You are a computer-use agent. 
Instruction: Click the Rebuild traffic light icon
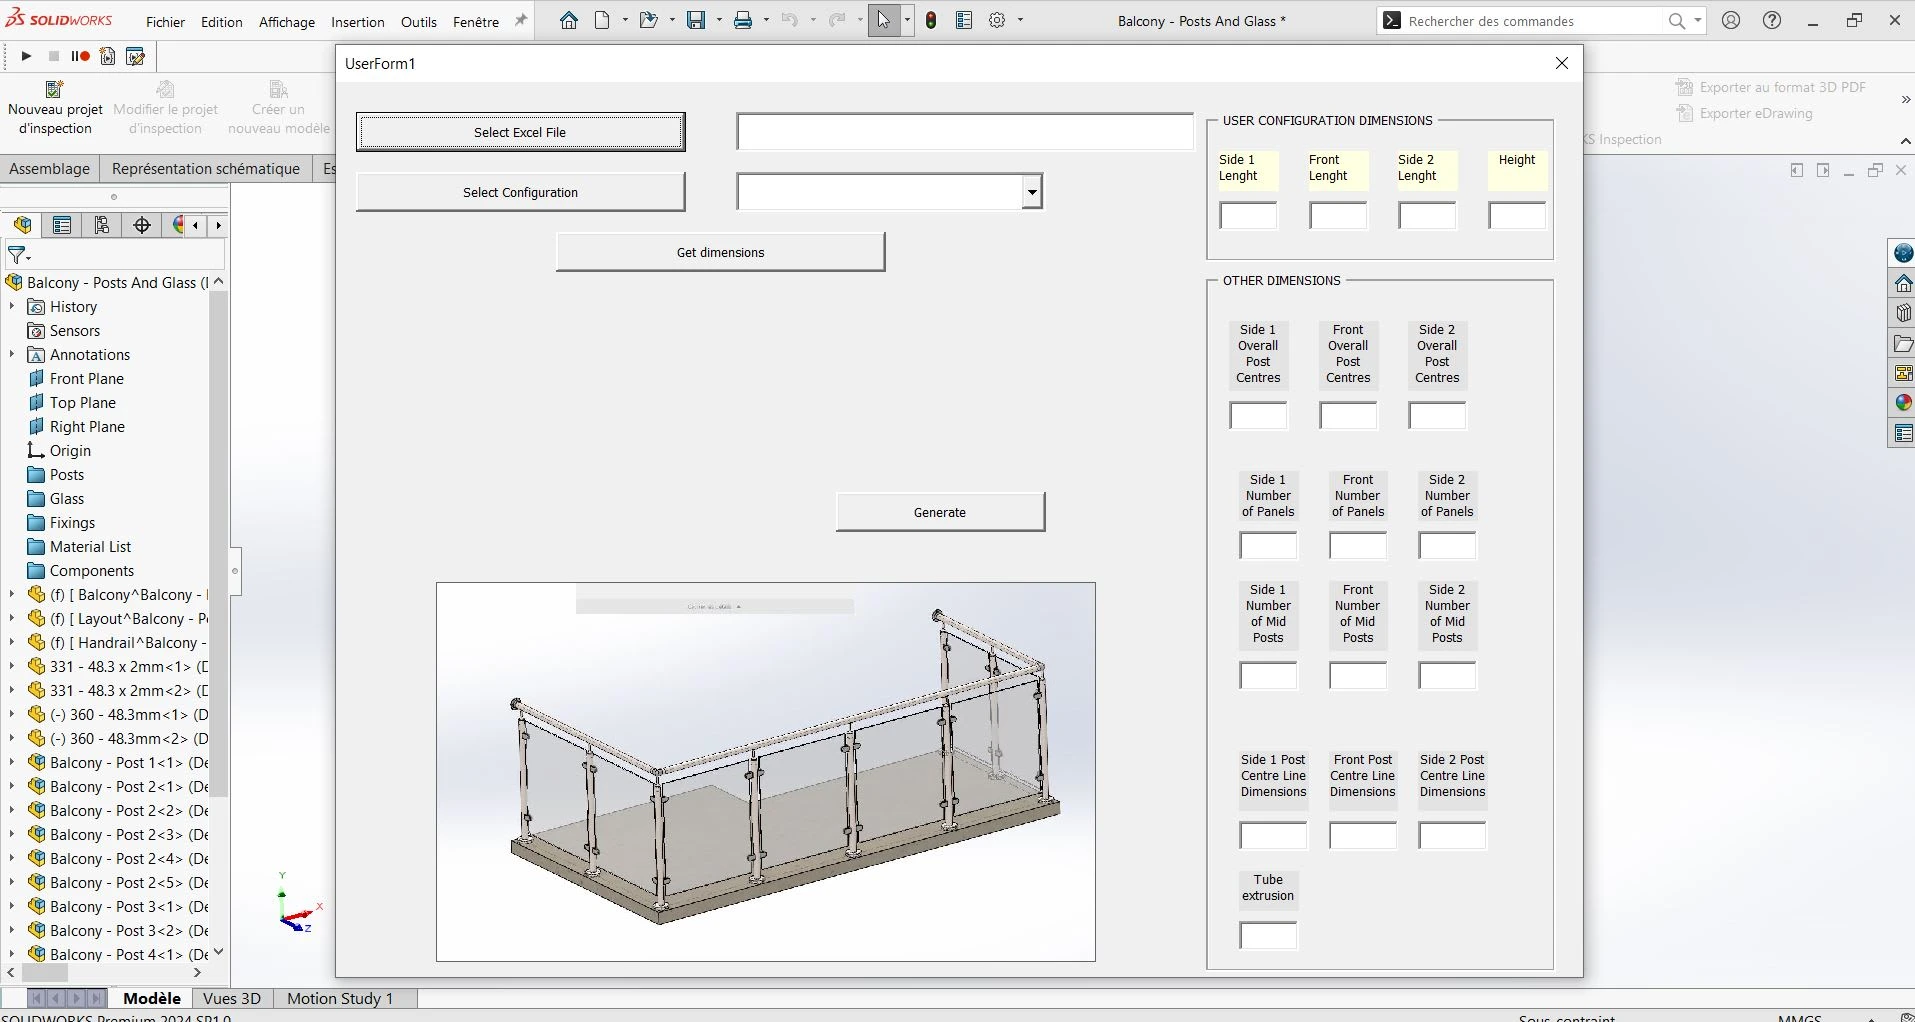coord(931,21)
